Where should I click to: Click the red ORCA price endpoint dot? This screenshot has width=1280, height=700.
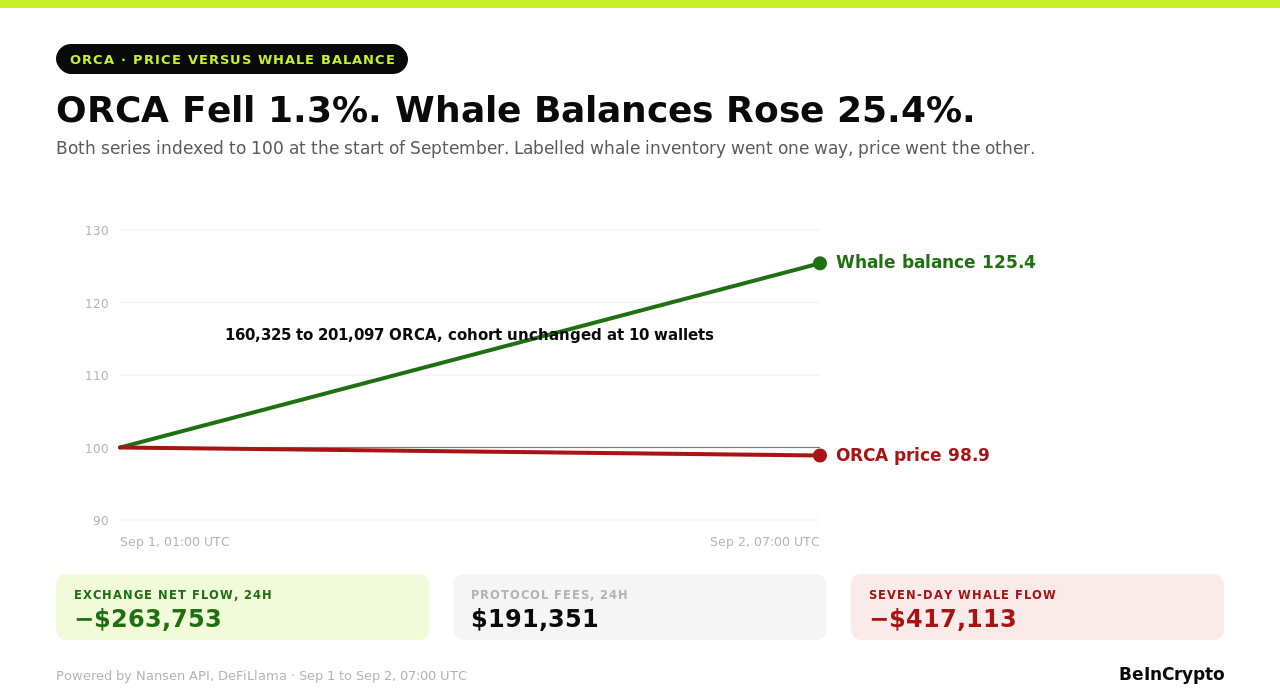820,455
